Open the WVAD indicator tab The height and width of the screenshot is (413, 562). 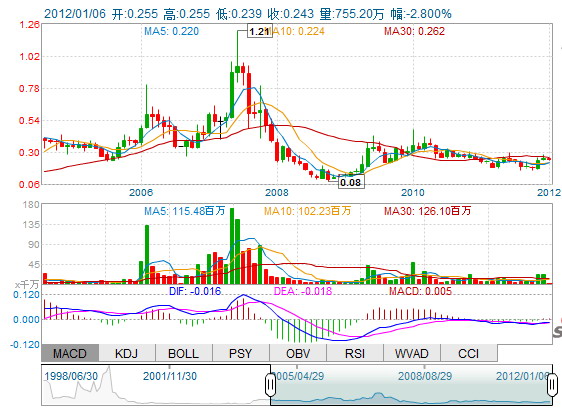(x=412, y=353)
